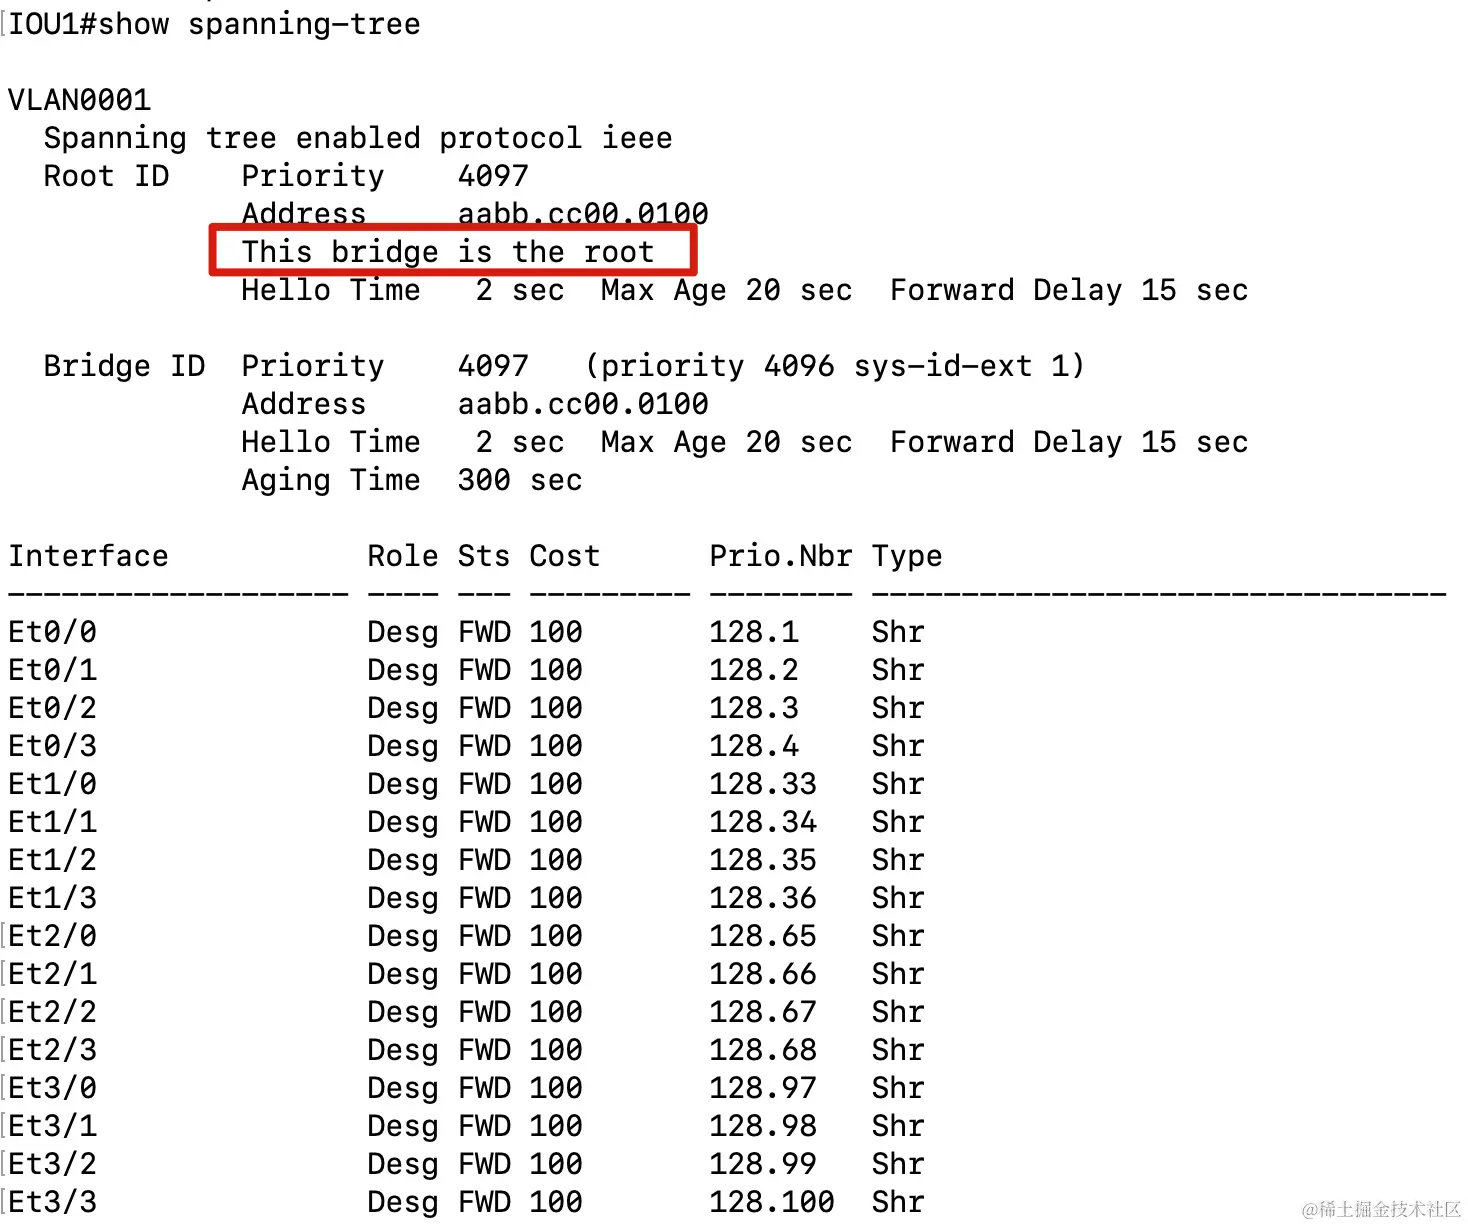Click the 128.1 port priority value
Image resolution: width=1468 pixels, height=1226 pixels.
click(754, 632)
